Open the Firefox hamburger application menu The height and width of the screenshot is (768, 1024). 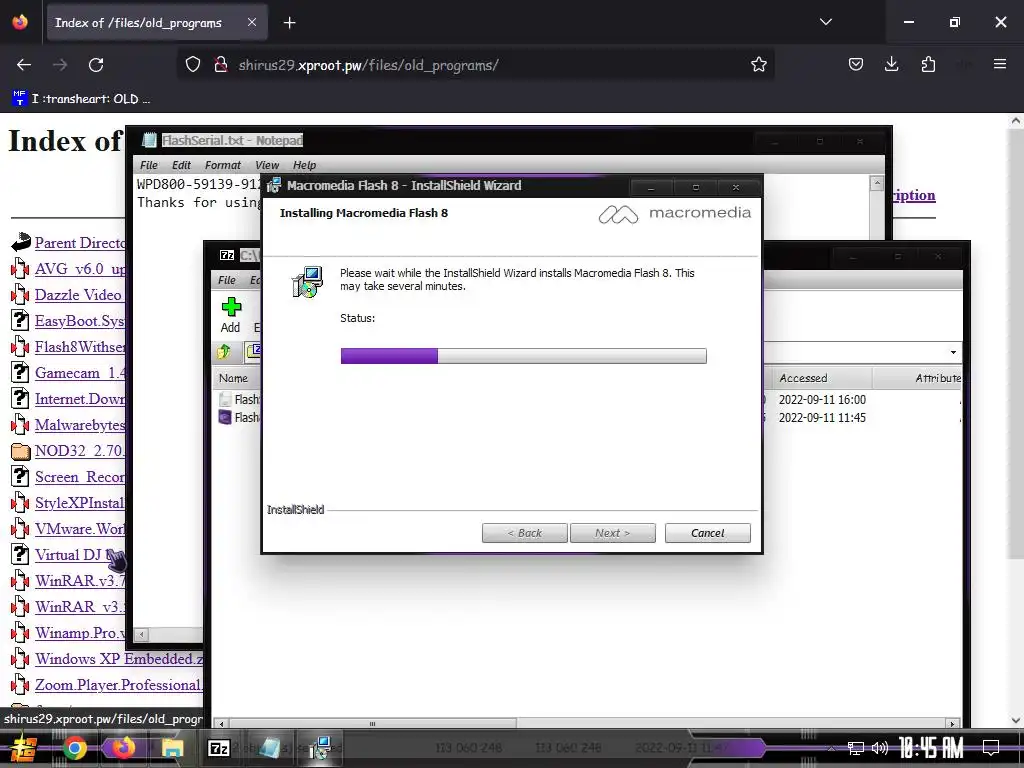[999, 64]
